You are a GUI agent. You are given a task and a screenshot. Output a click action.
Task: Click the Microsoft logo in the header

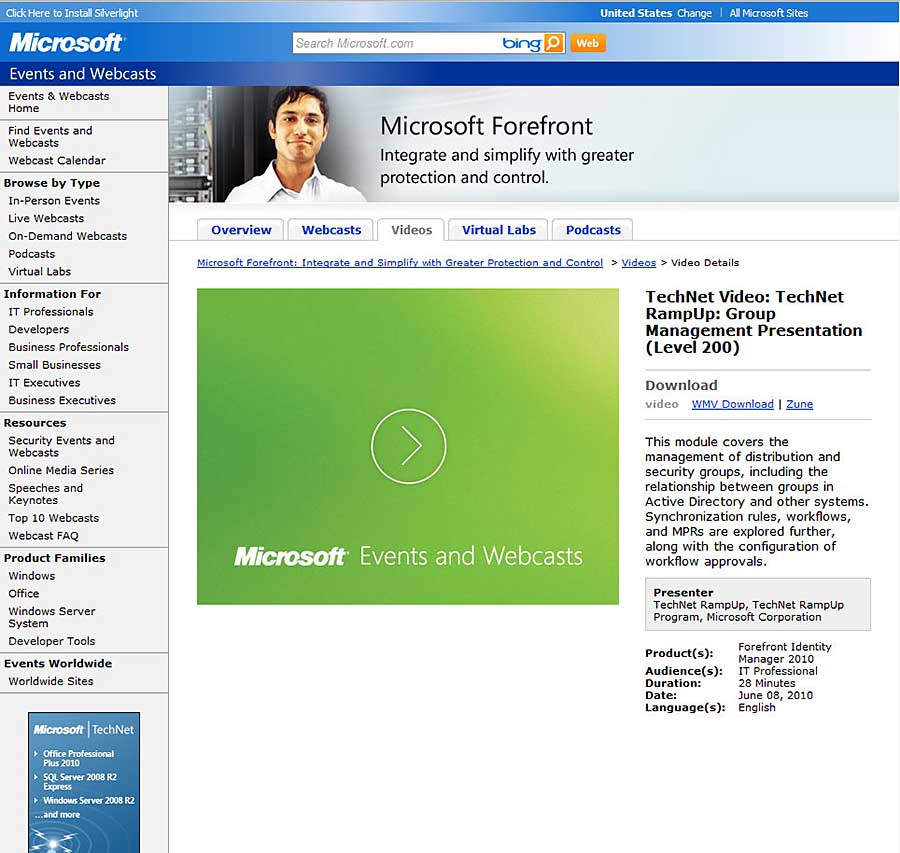66,42
